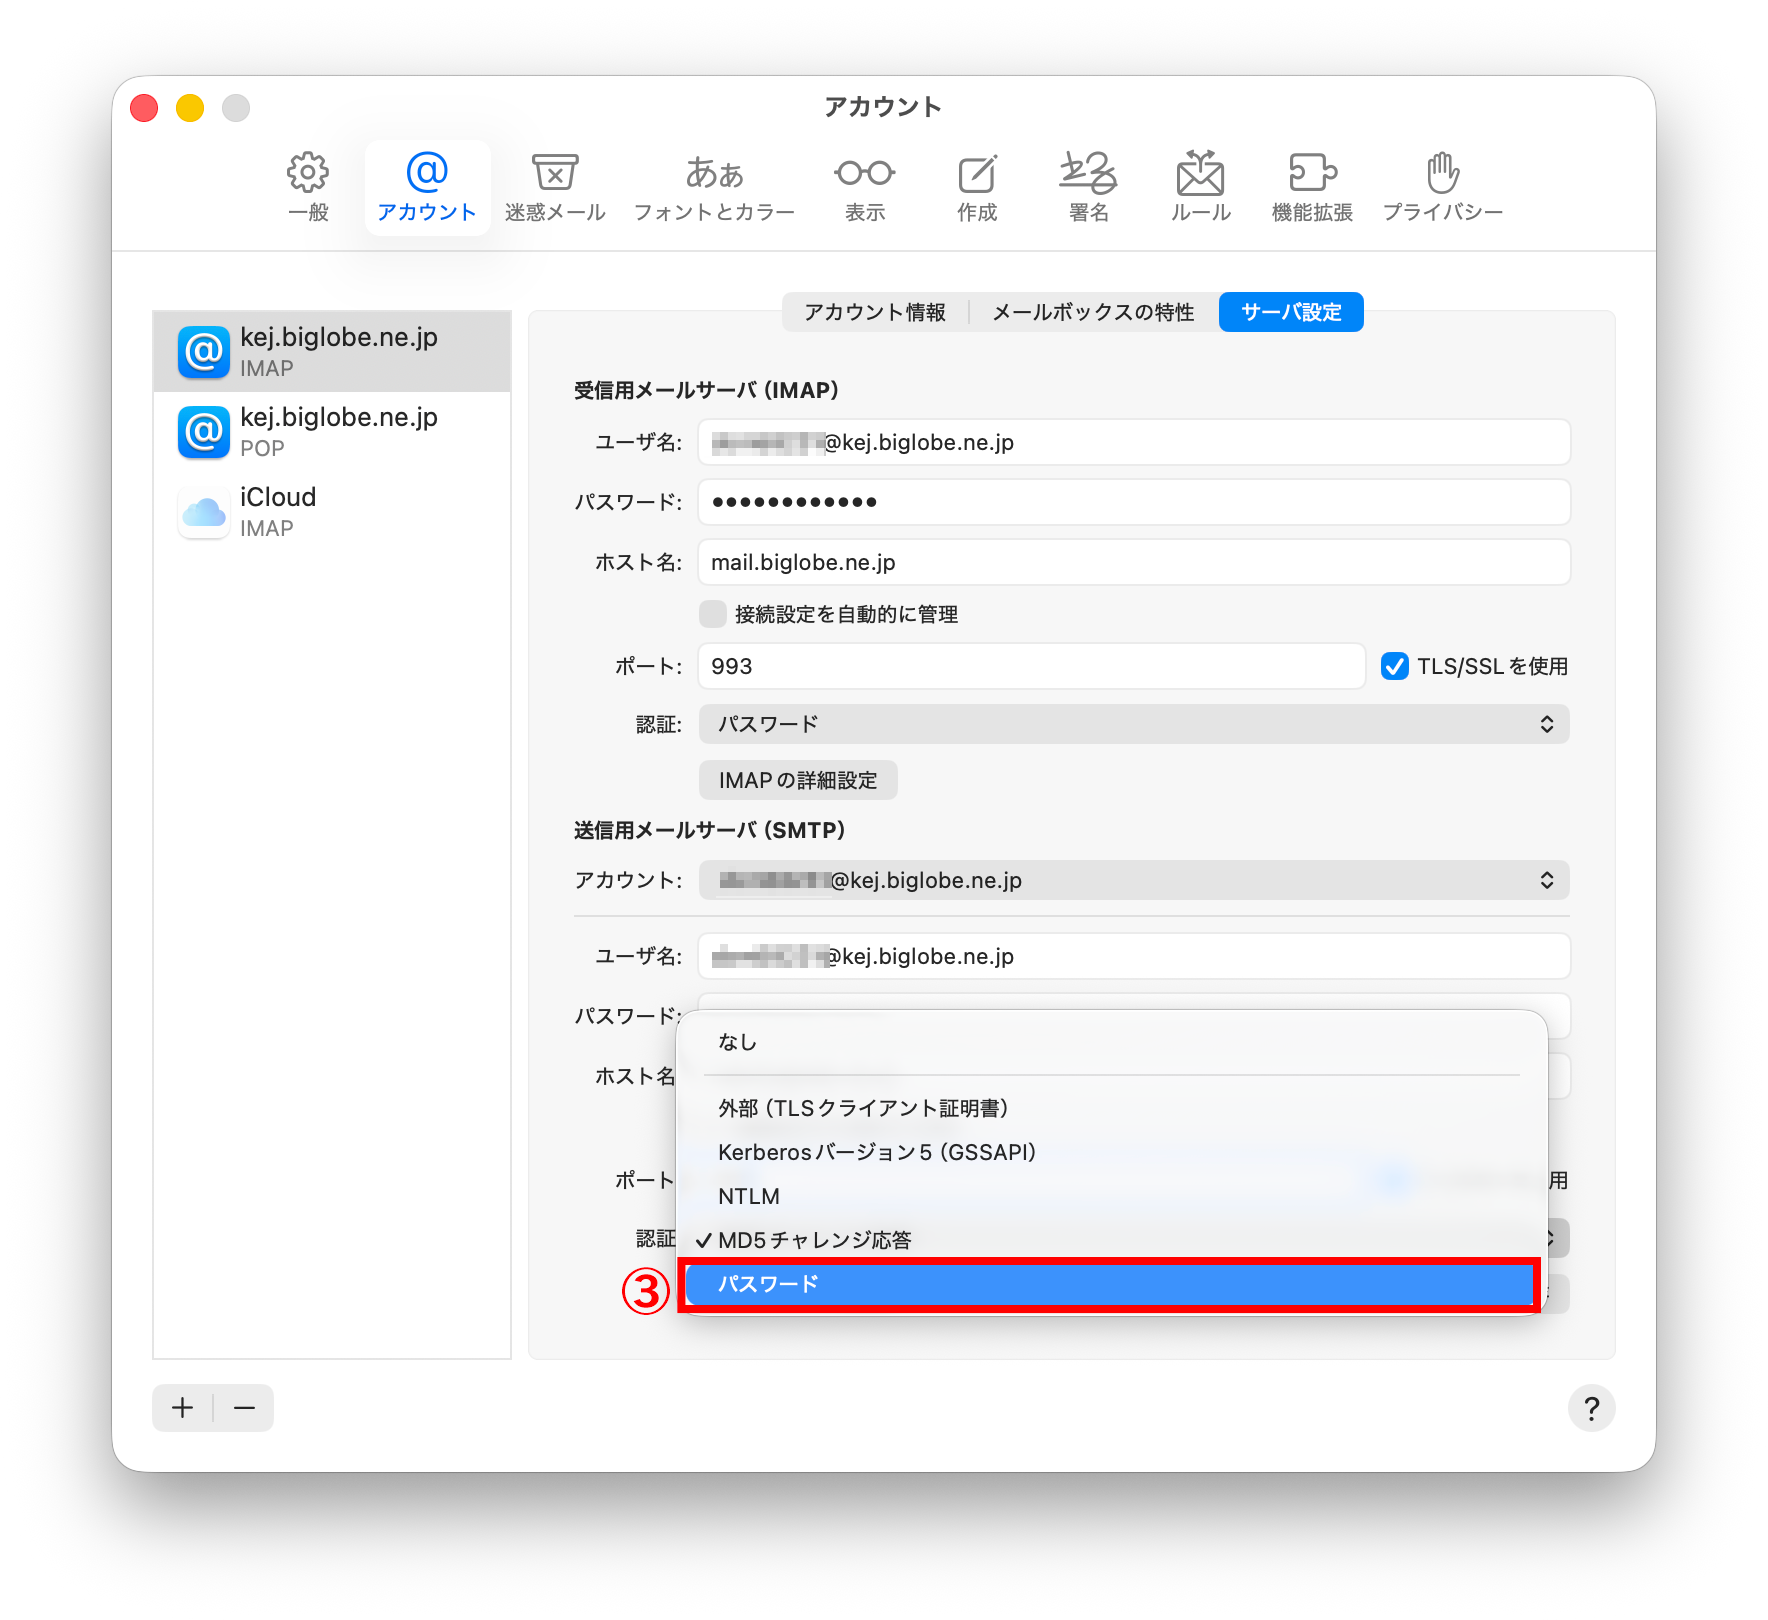The image size is (1768, 1620).
Task: Expand the IMAP 認証 パスワード dropdown
Action: (1134, 724)
